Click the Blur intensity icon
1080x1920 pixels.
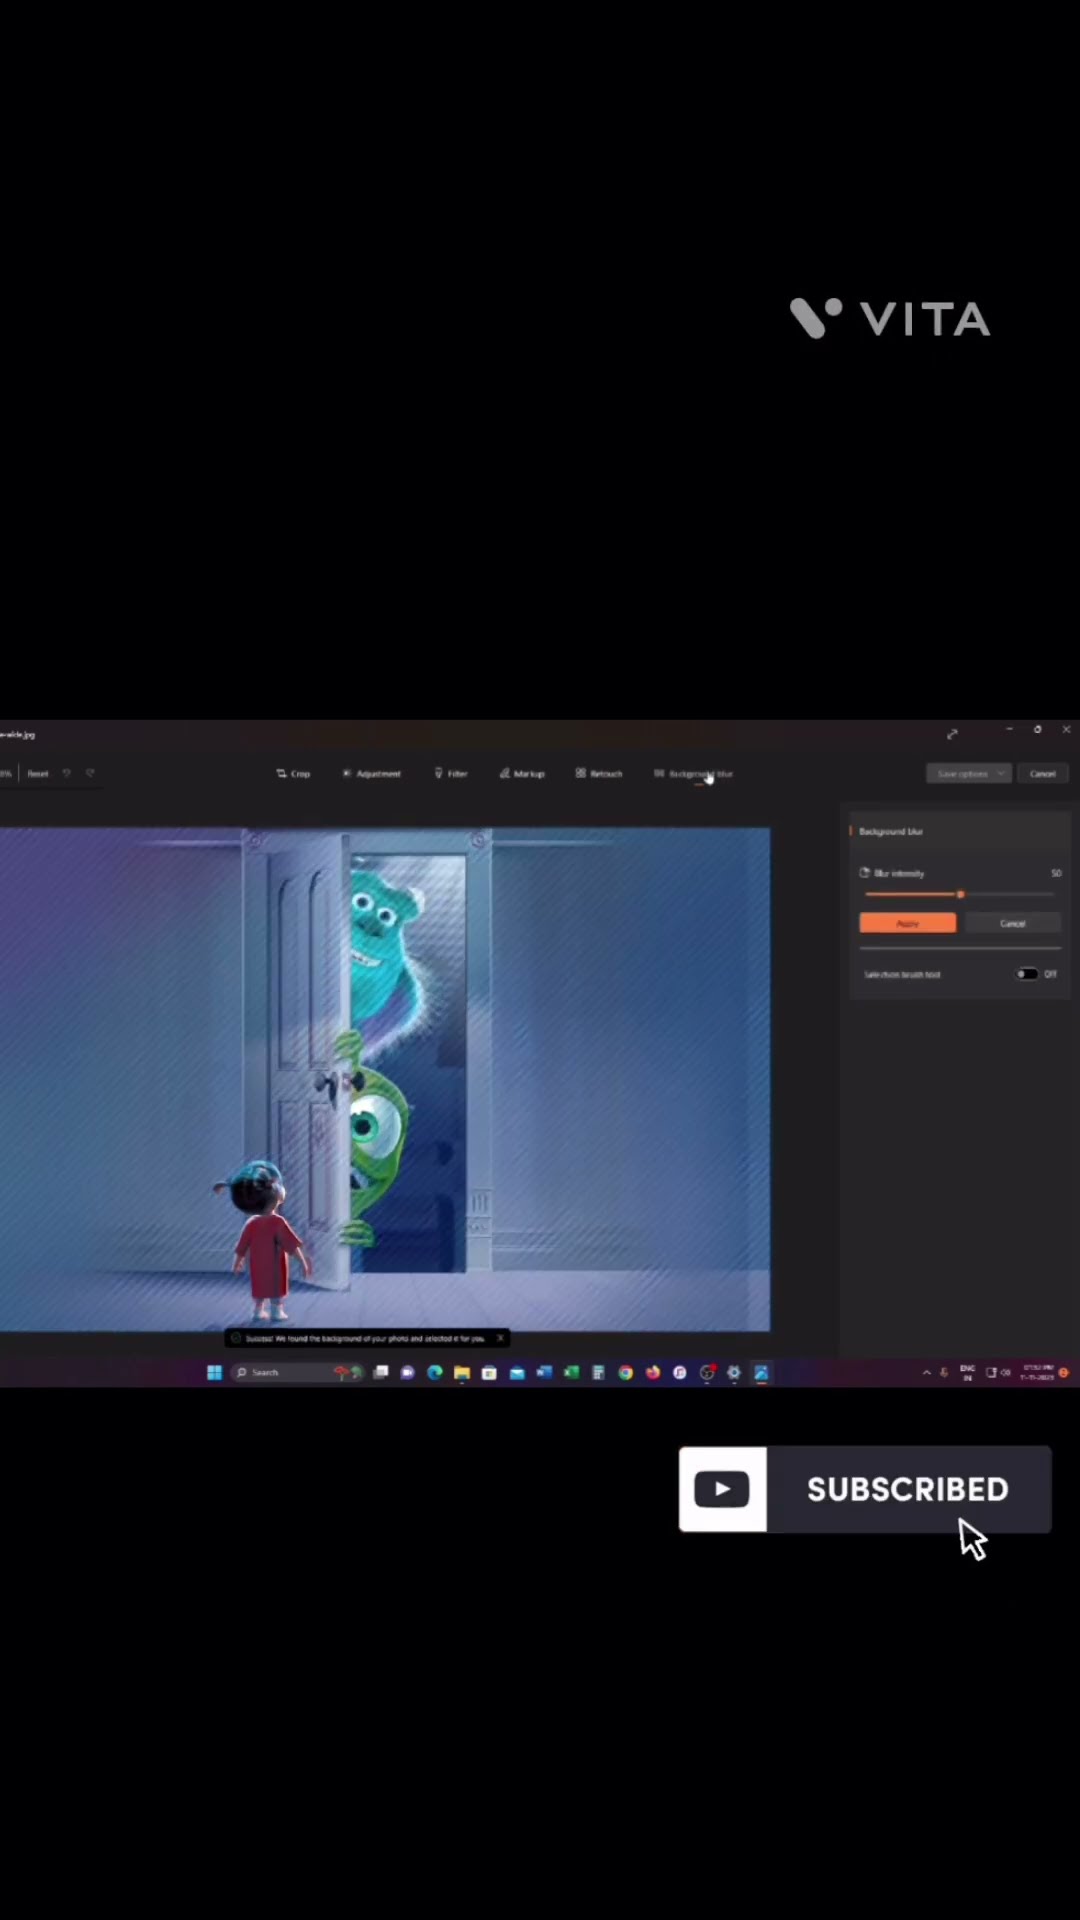865,872
